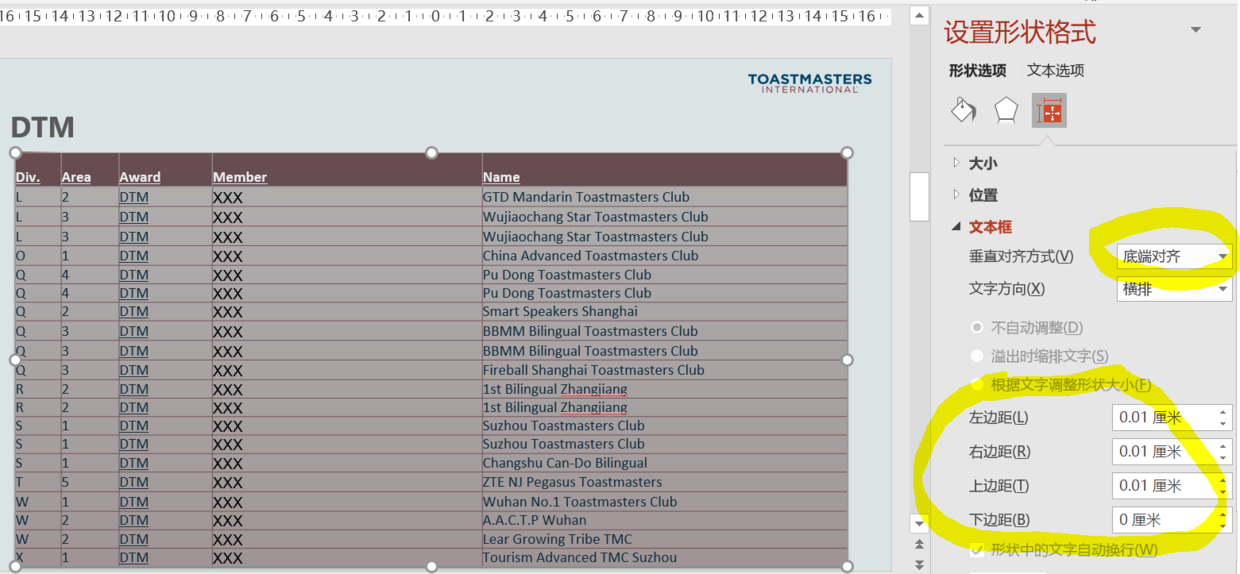Click the Toastmasters International logo
The width and height of the screenshot is (1240, 574).
pos(810,82)
